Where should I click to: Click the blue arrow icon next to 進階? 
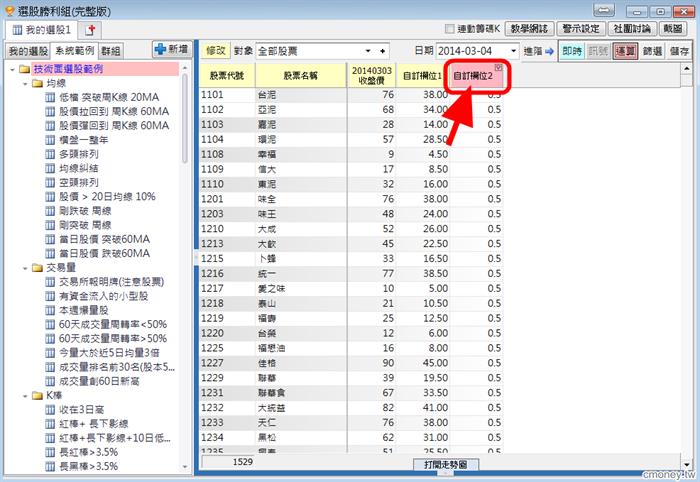pos(550,51)
